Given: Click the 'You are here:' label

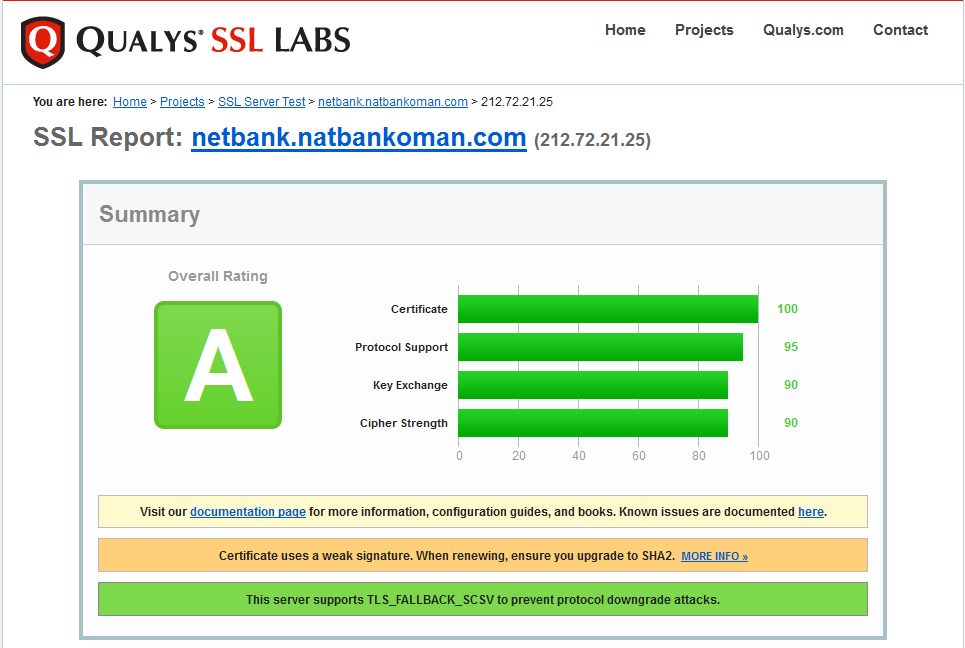Looking at the screenshot, I should pyautogui.click(x=70, y=102).
